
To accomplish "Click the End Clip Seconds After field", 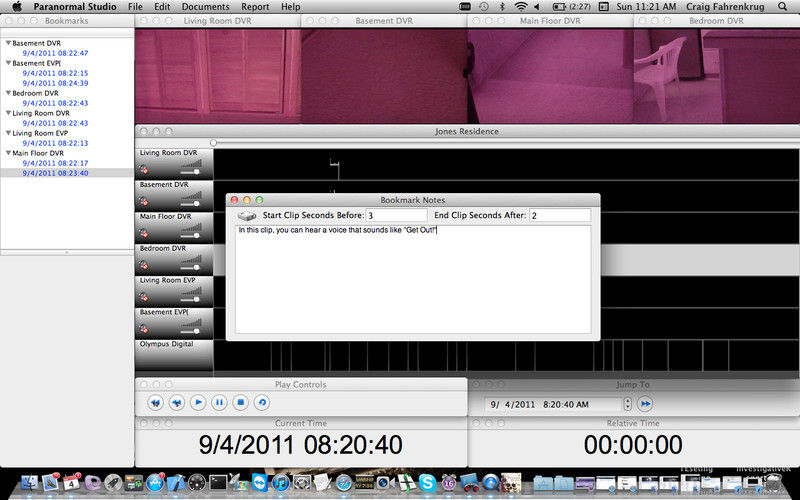I will coord(560,215).
